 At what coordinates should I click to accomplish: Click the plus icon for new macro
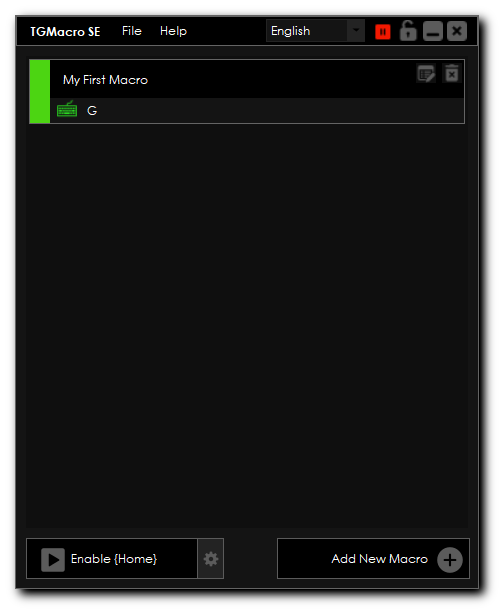[x=450, y=560]
